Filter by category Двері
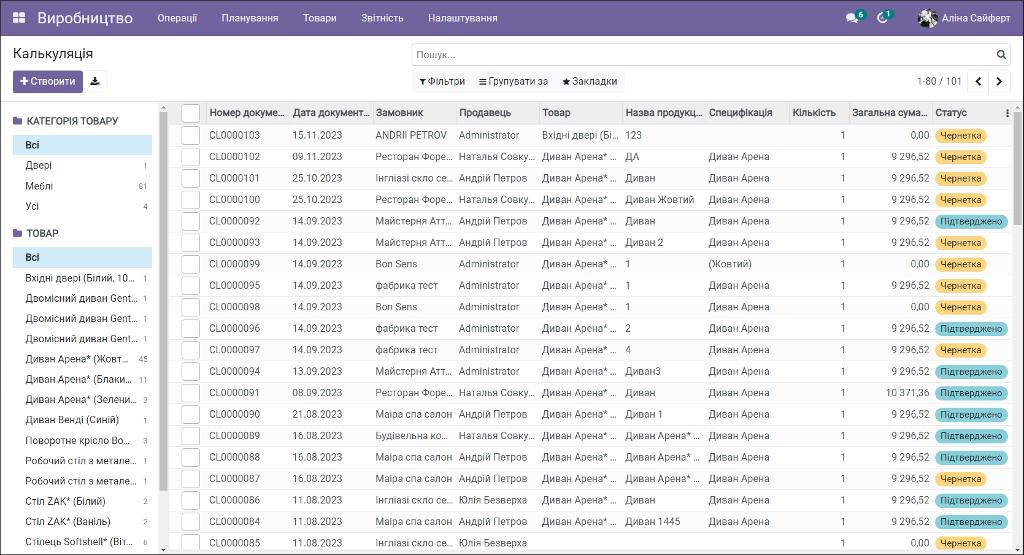Viewport: 1024px width, 555px height. click(x=82, y=166)
